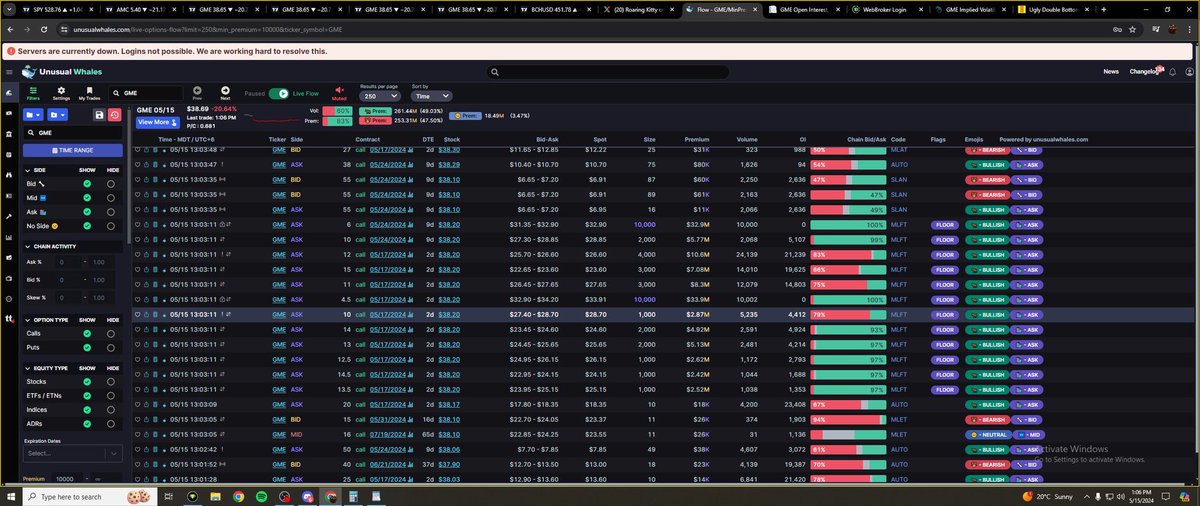Open the Filters panel icon
The height and width of the screenshot is (506, 1200).
click(x=33, y=91)
